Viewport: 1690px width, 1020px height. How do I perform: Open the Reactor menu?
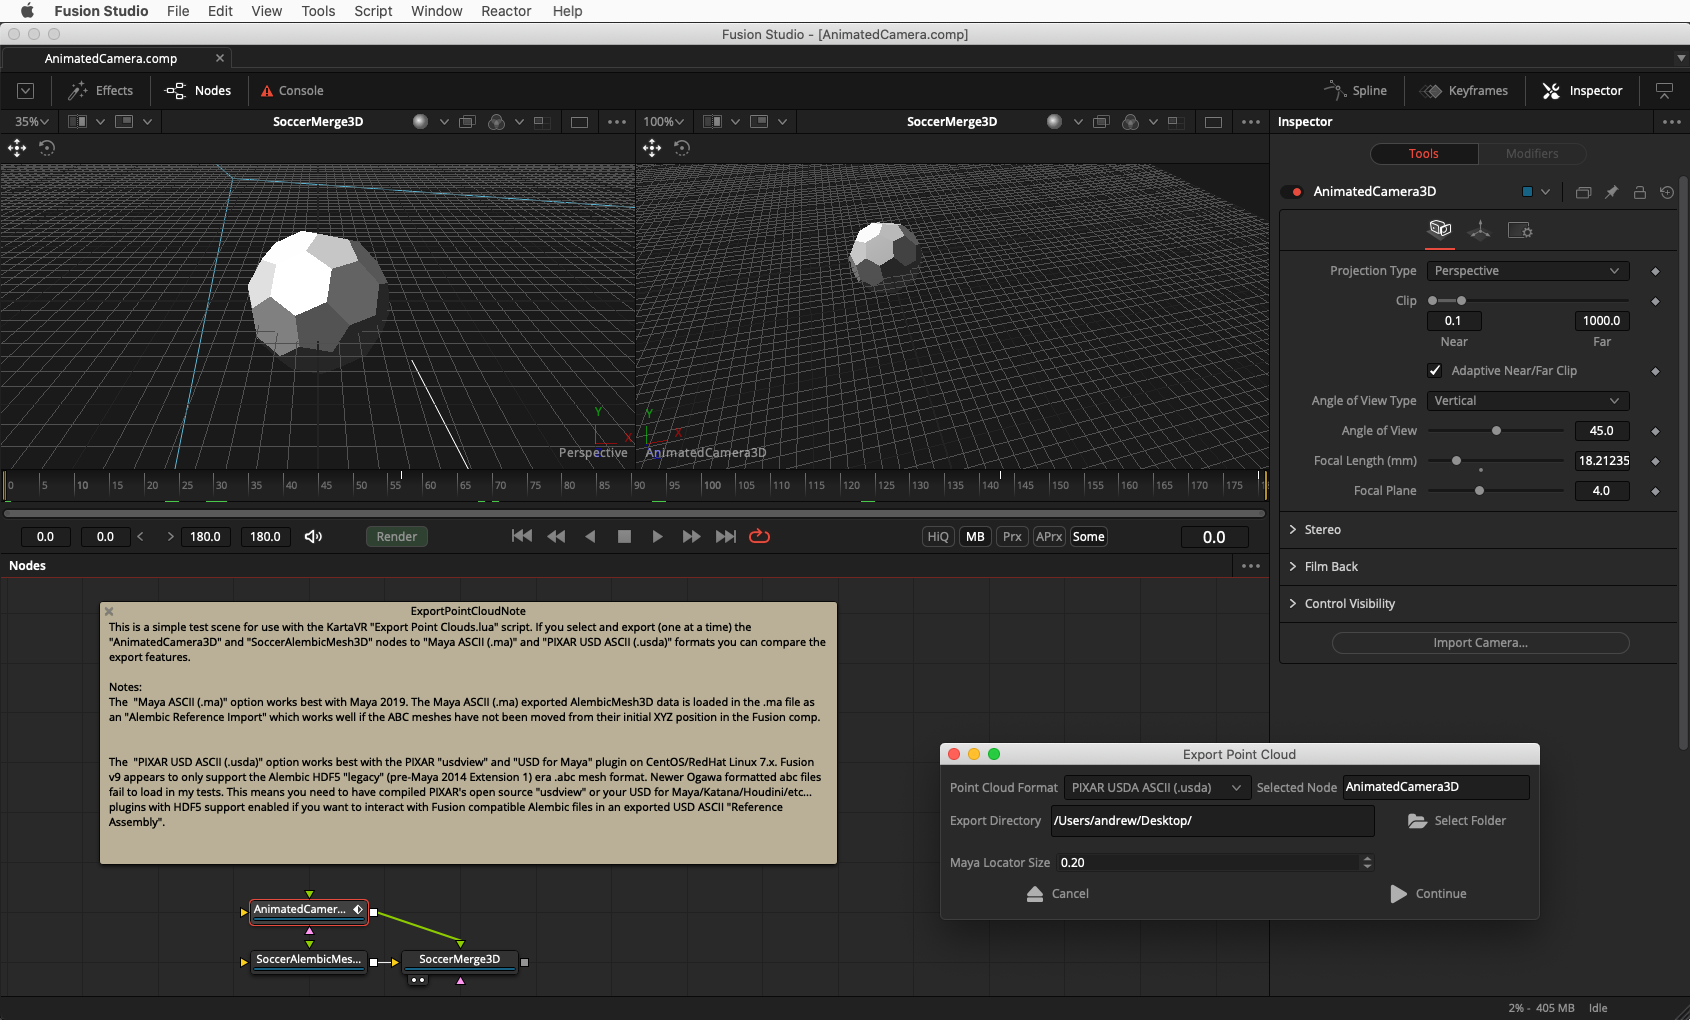pos(506,11)
